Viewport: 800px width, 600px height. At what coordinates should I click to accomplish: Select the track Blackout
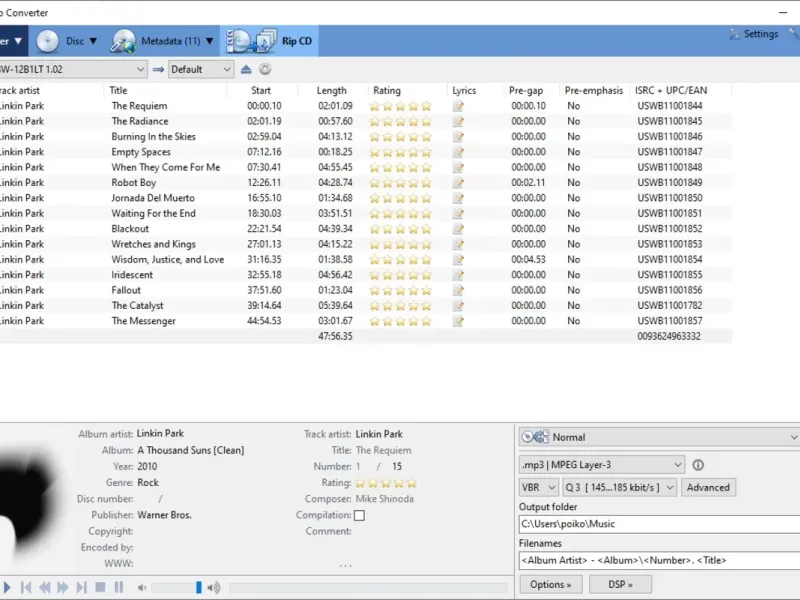(x=130, y=229)
